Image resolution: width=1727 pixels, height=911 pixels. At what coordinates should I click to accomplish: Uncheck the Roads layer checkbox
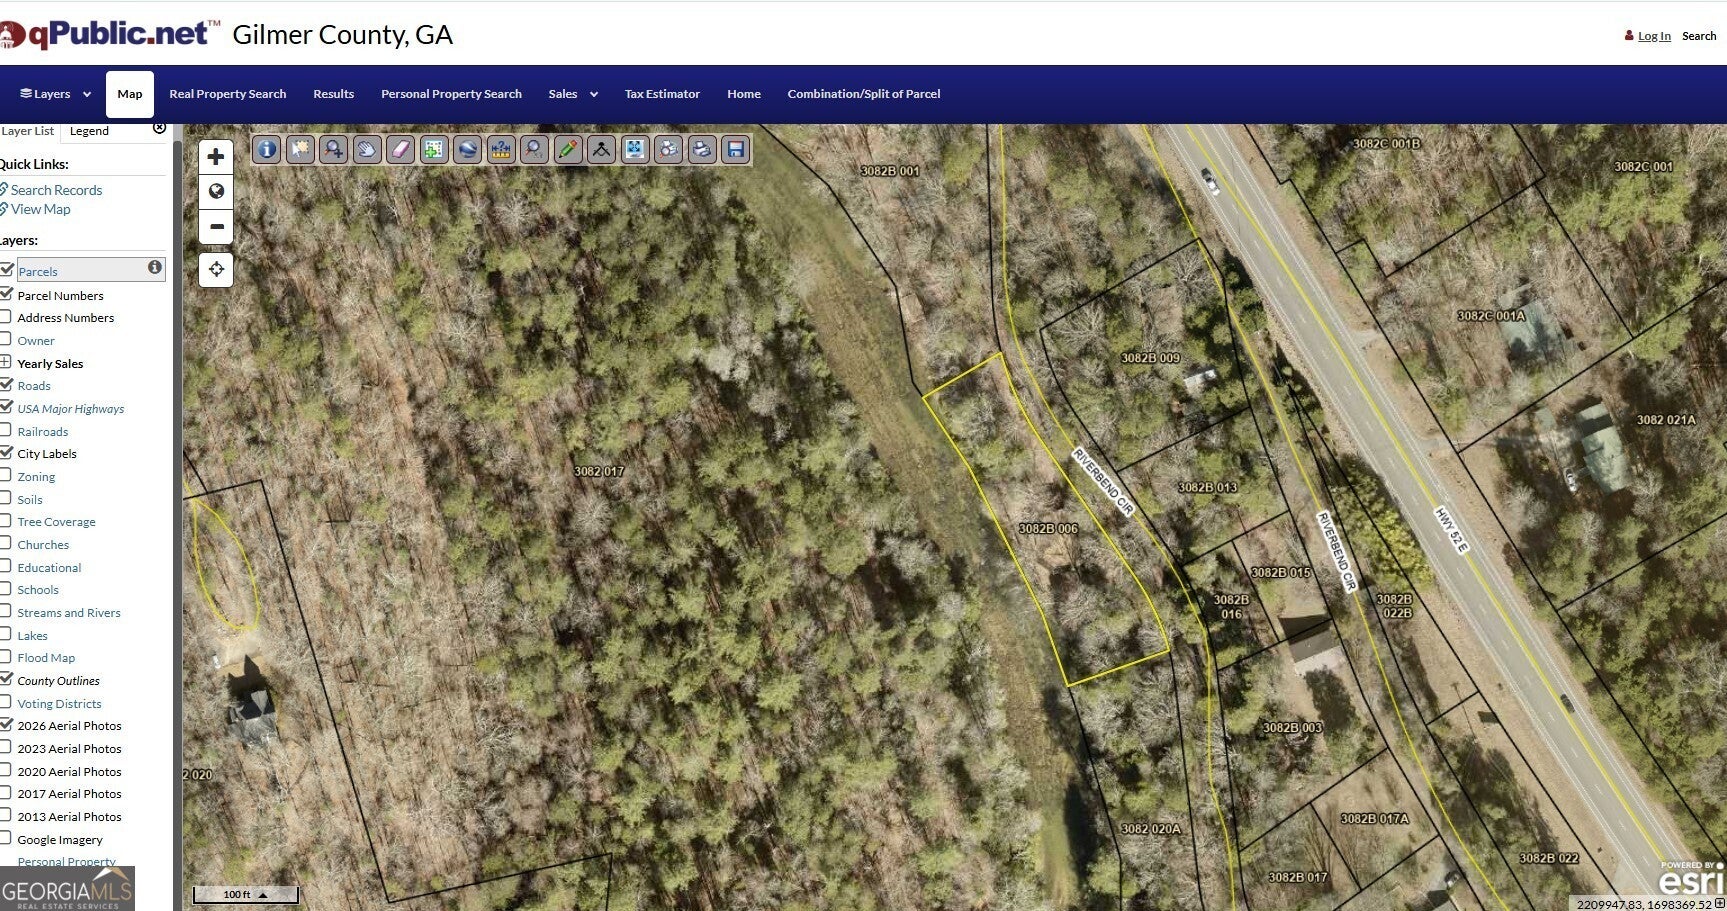pos(6,385)
